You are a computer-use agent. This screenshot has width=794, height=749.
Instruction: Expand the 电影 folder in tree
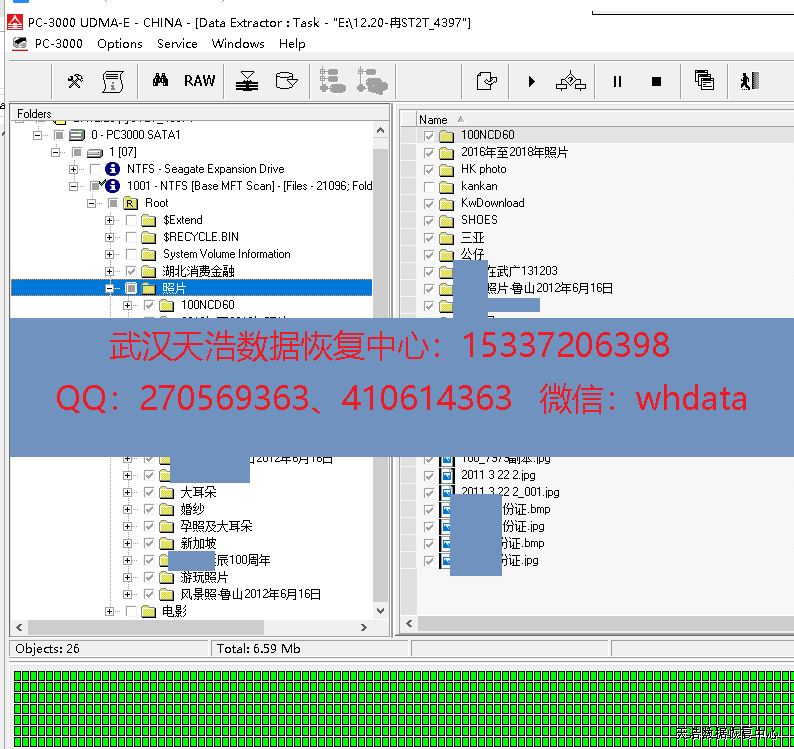110,611
